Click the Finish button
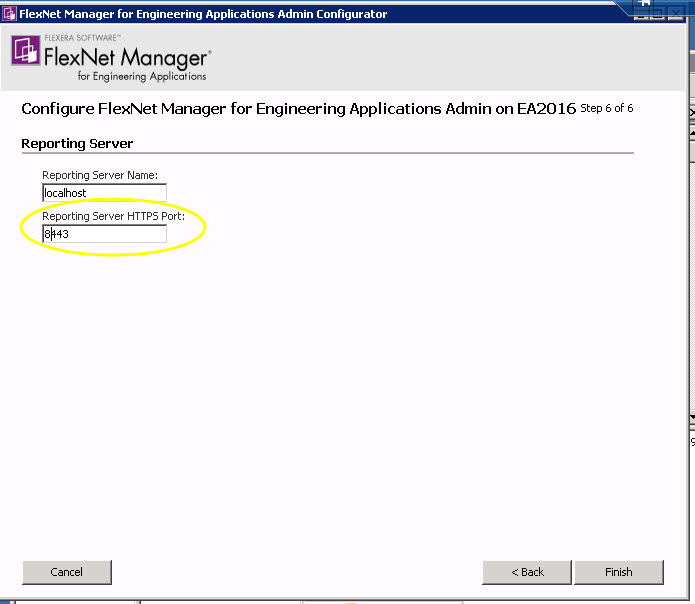This screenshot has width=695, height=604. click(x=619, y=572)
